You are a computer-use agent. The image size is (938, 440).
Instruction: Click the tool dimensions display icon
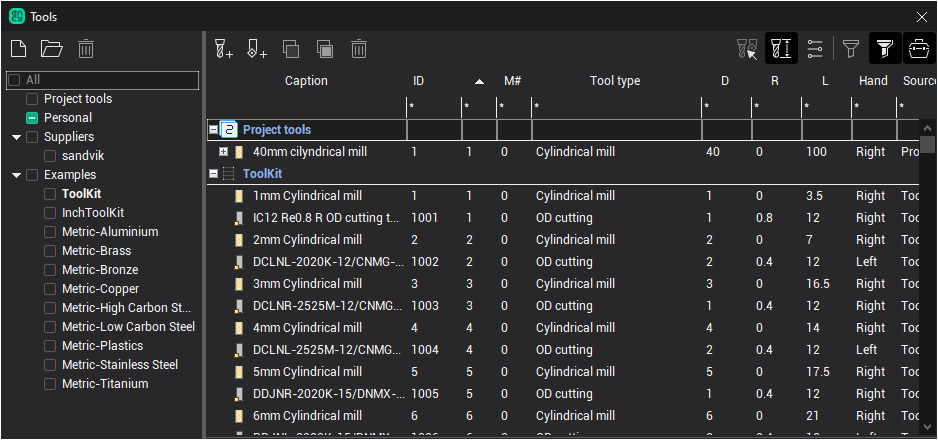click(x=781, y=48)
